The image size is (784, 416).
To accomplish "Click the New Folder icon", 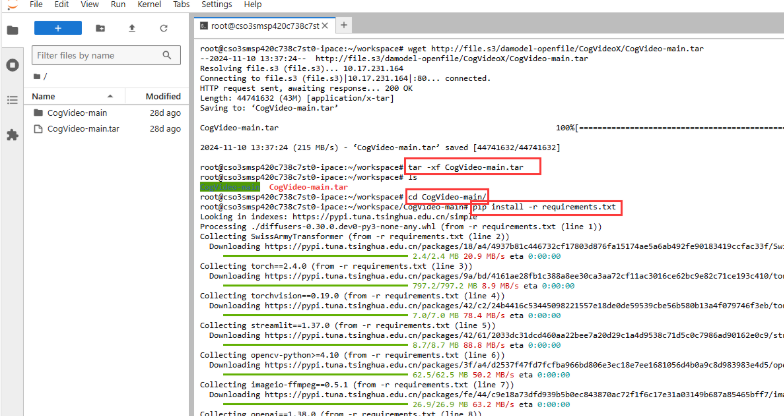I will point(100,28).
